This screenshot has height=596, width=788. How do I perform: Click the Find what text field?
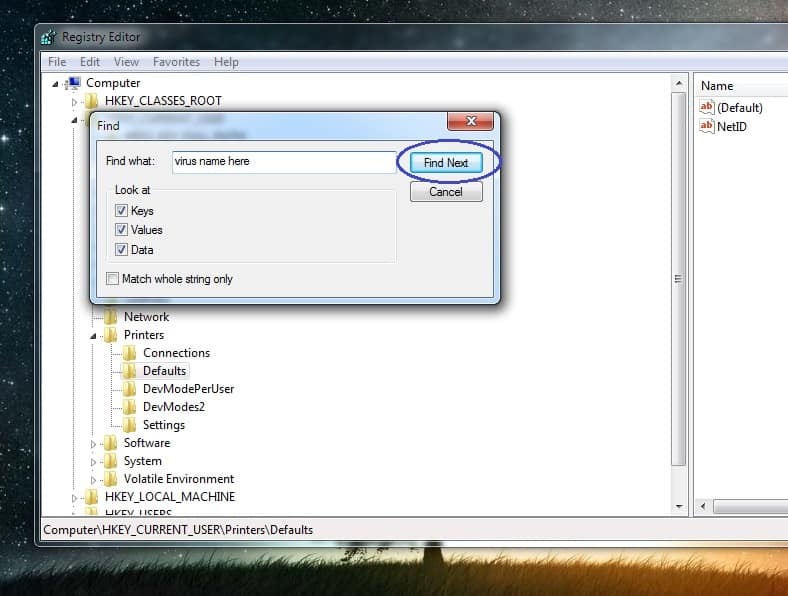tap(284, 162)
